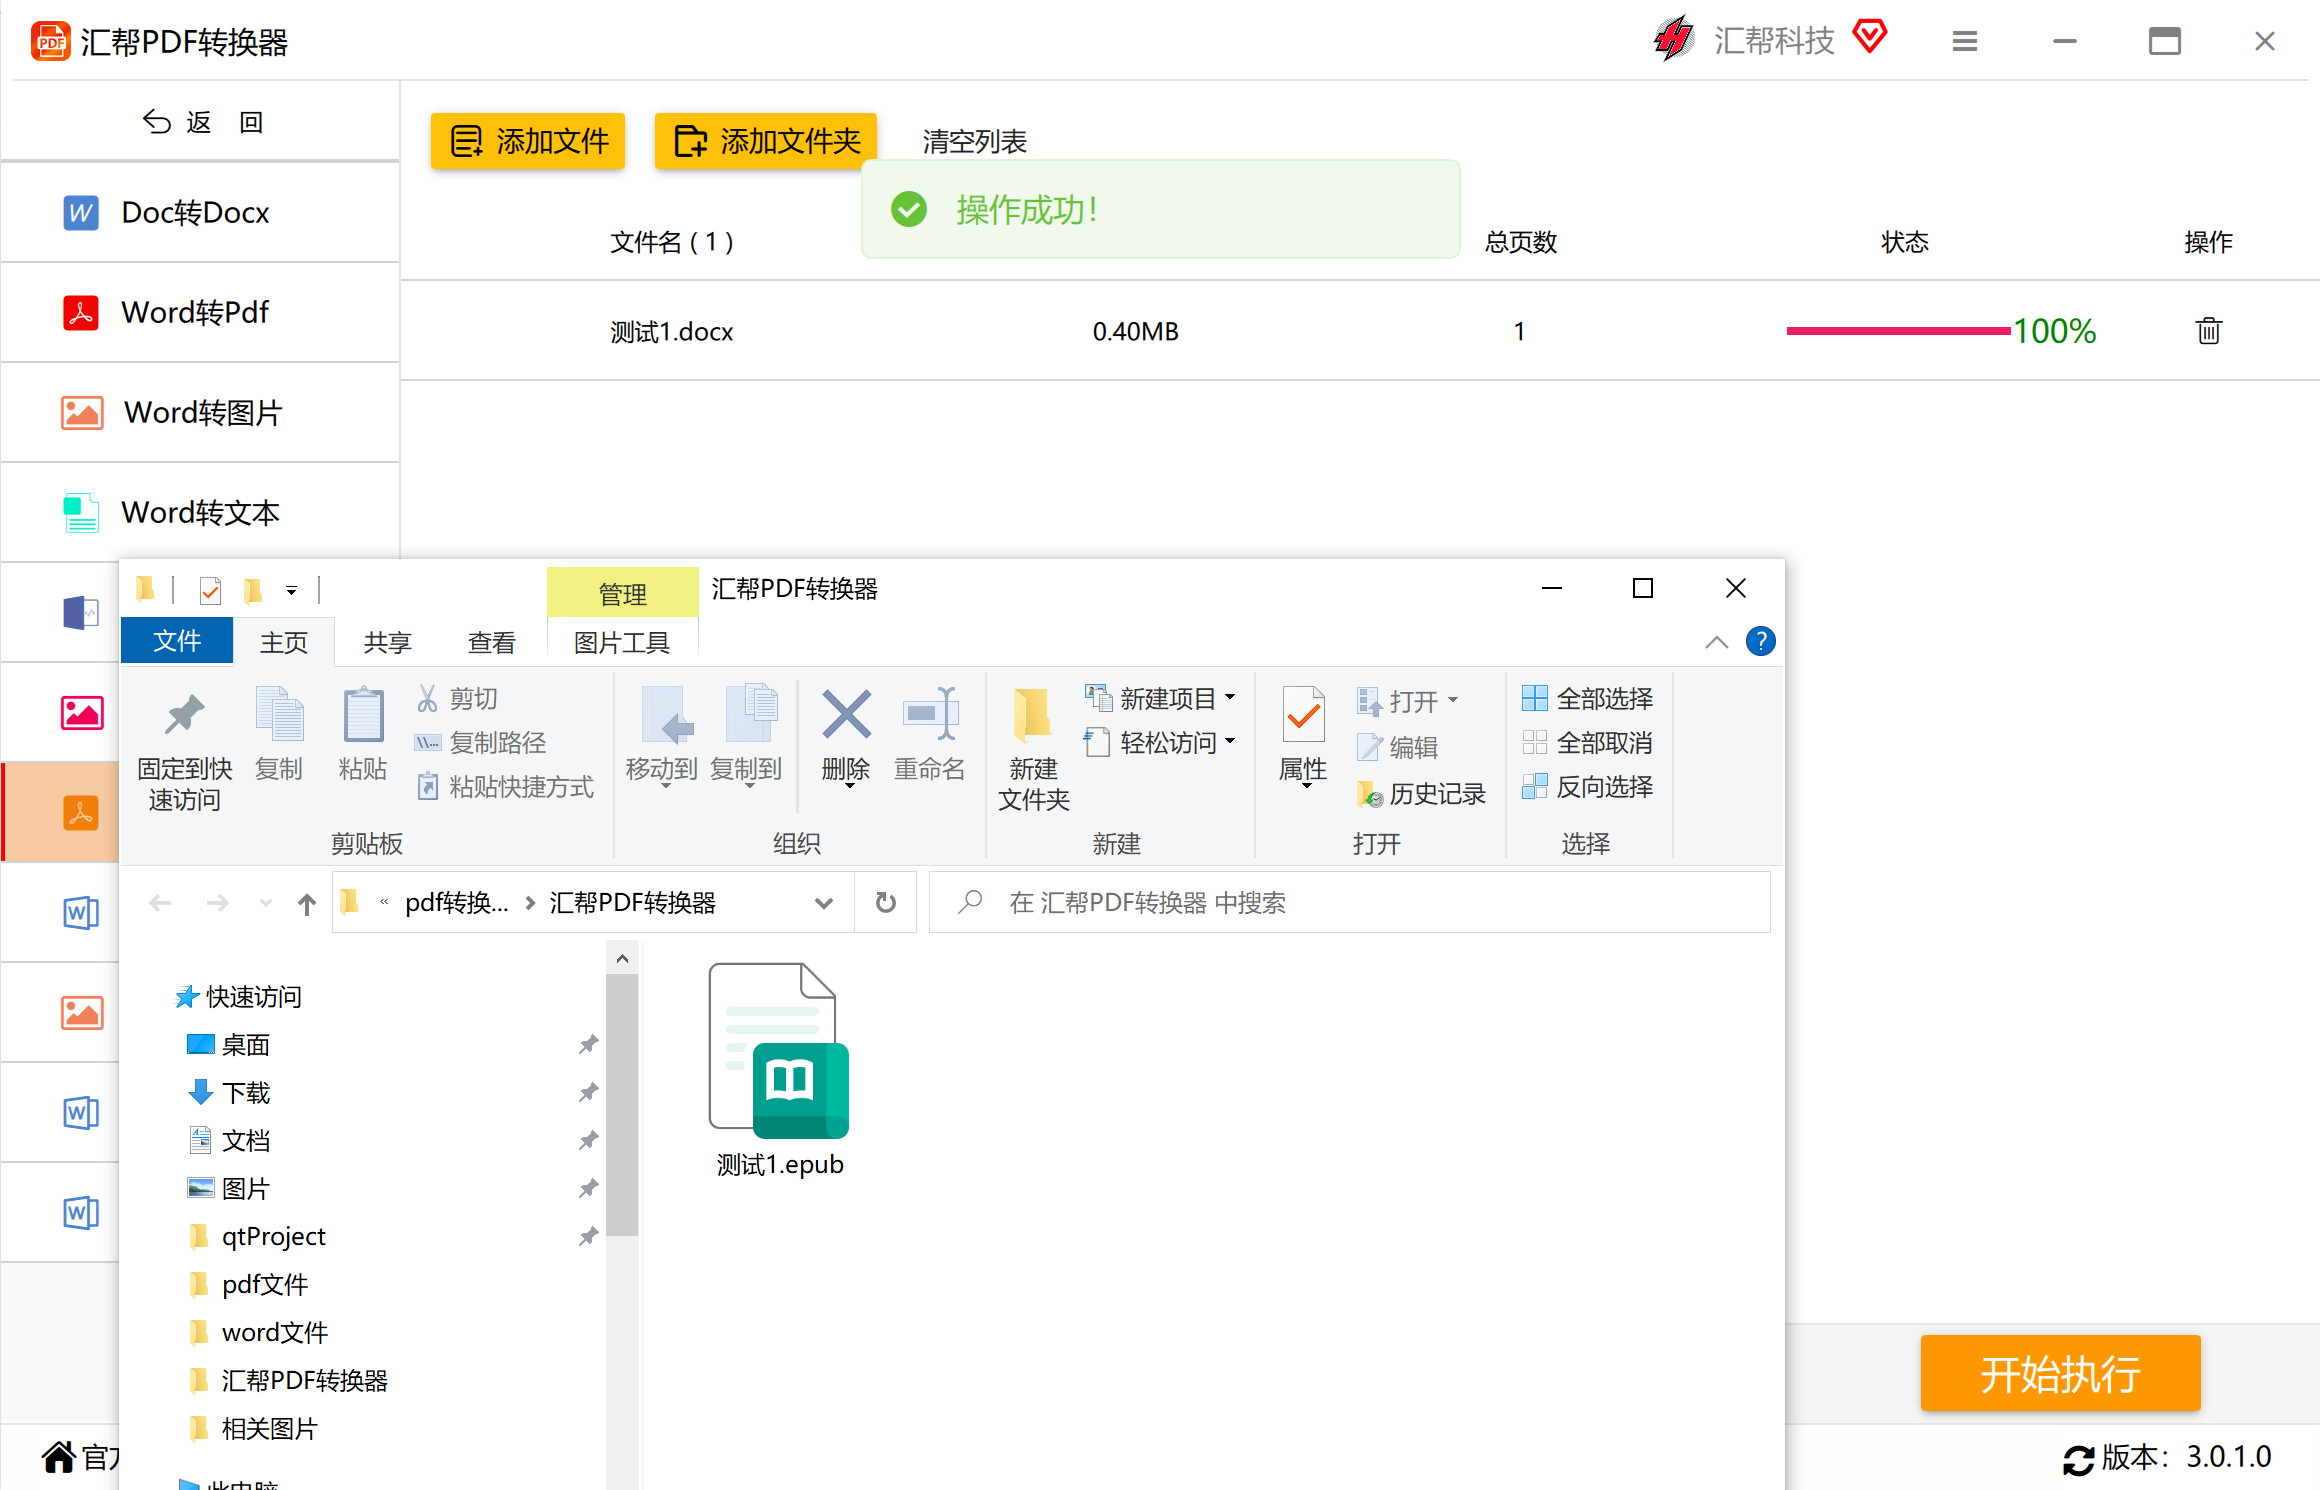Start conversion with 开始执行

point(2060,1373)
